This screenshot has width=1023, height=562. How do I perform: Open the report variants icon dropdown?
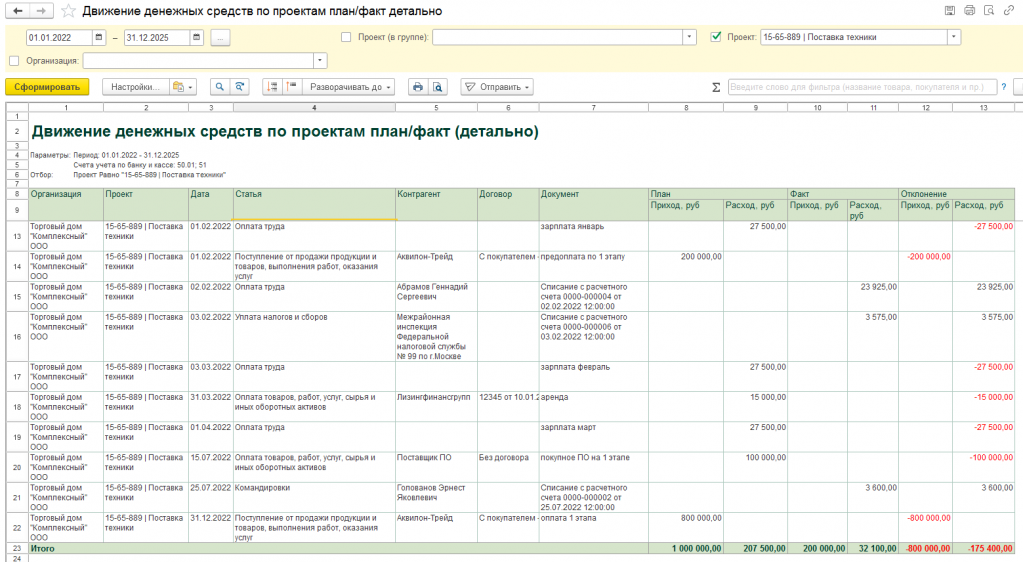pos(182,87)
